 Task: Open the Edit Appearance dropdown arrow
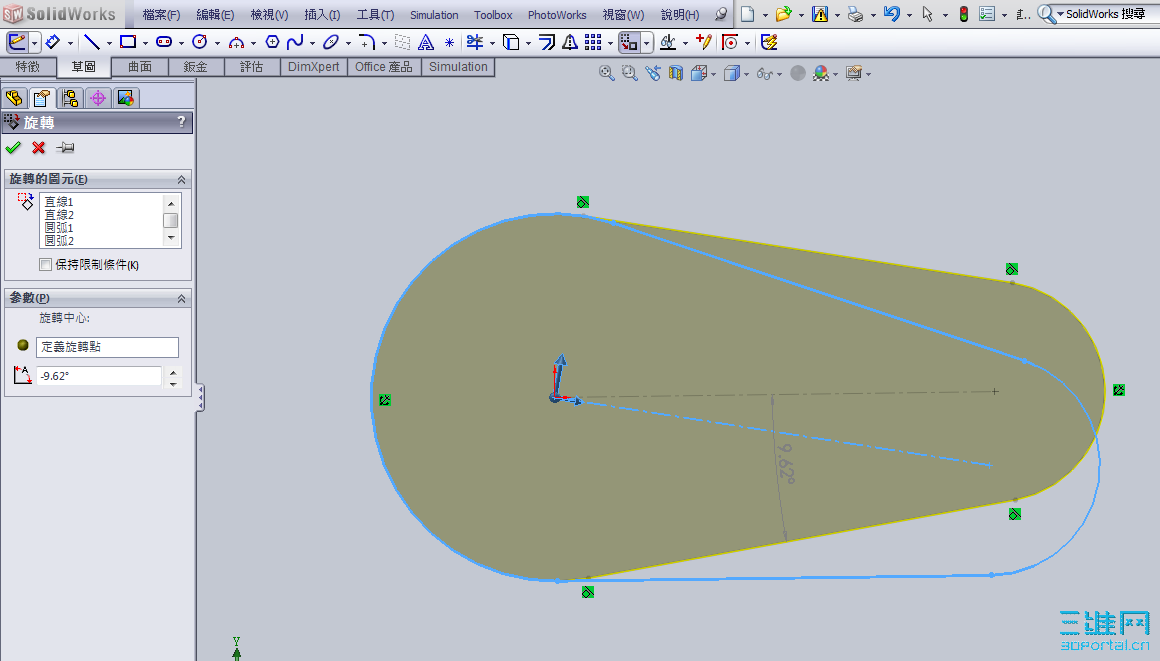pyautogui.click(x=835, y=74)
